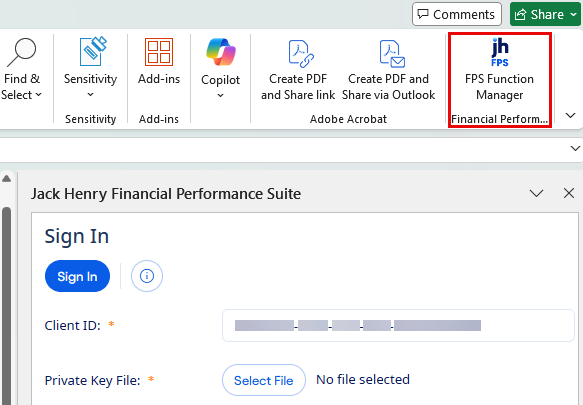This screenshot has width=583, height=405.
Task: Click Create PDF and Share via Outlook
Action: 389,70
